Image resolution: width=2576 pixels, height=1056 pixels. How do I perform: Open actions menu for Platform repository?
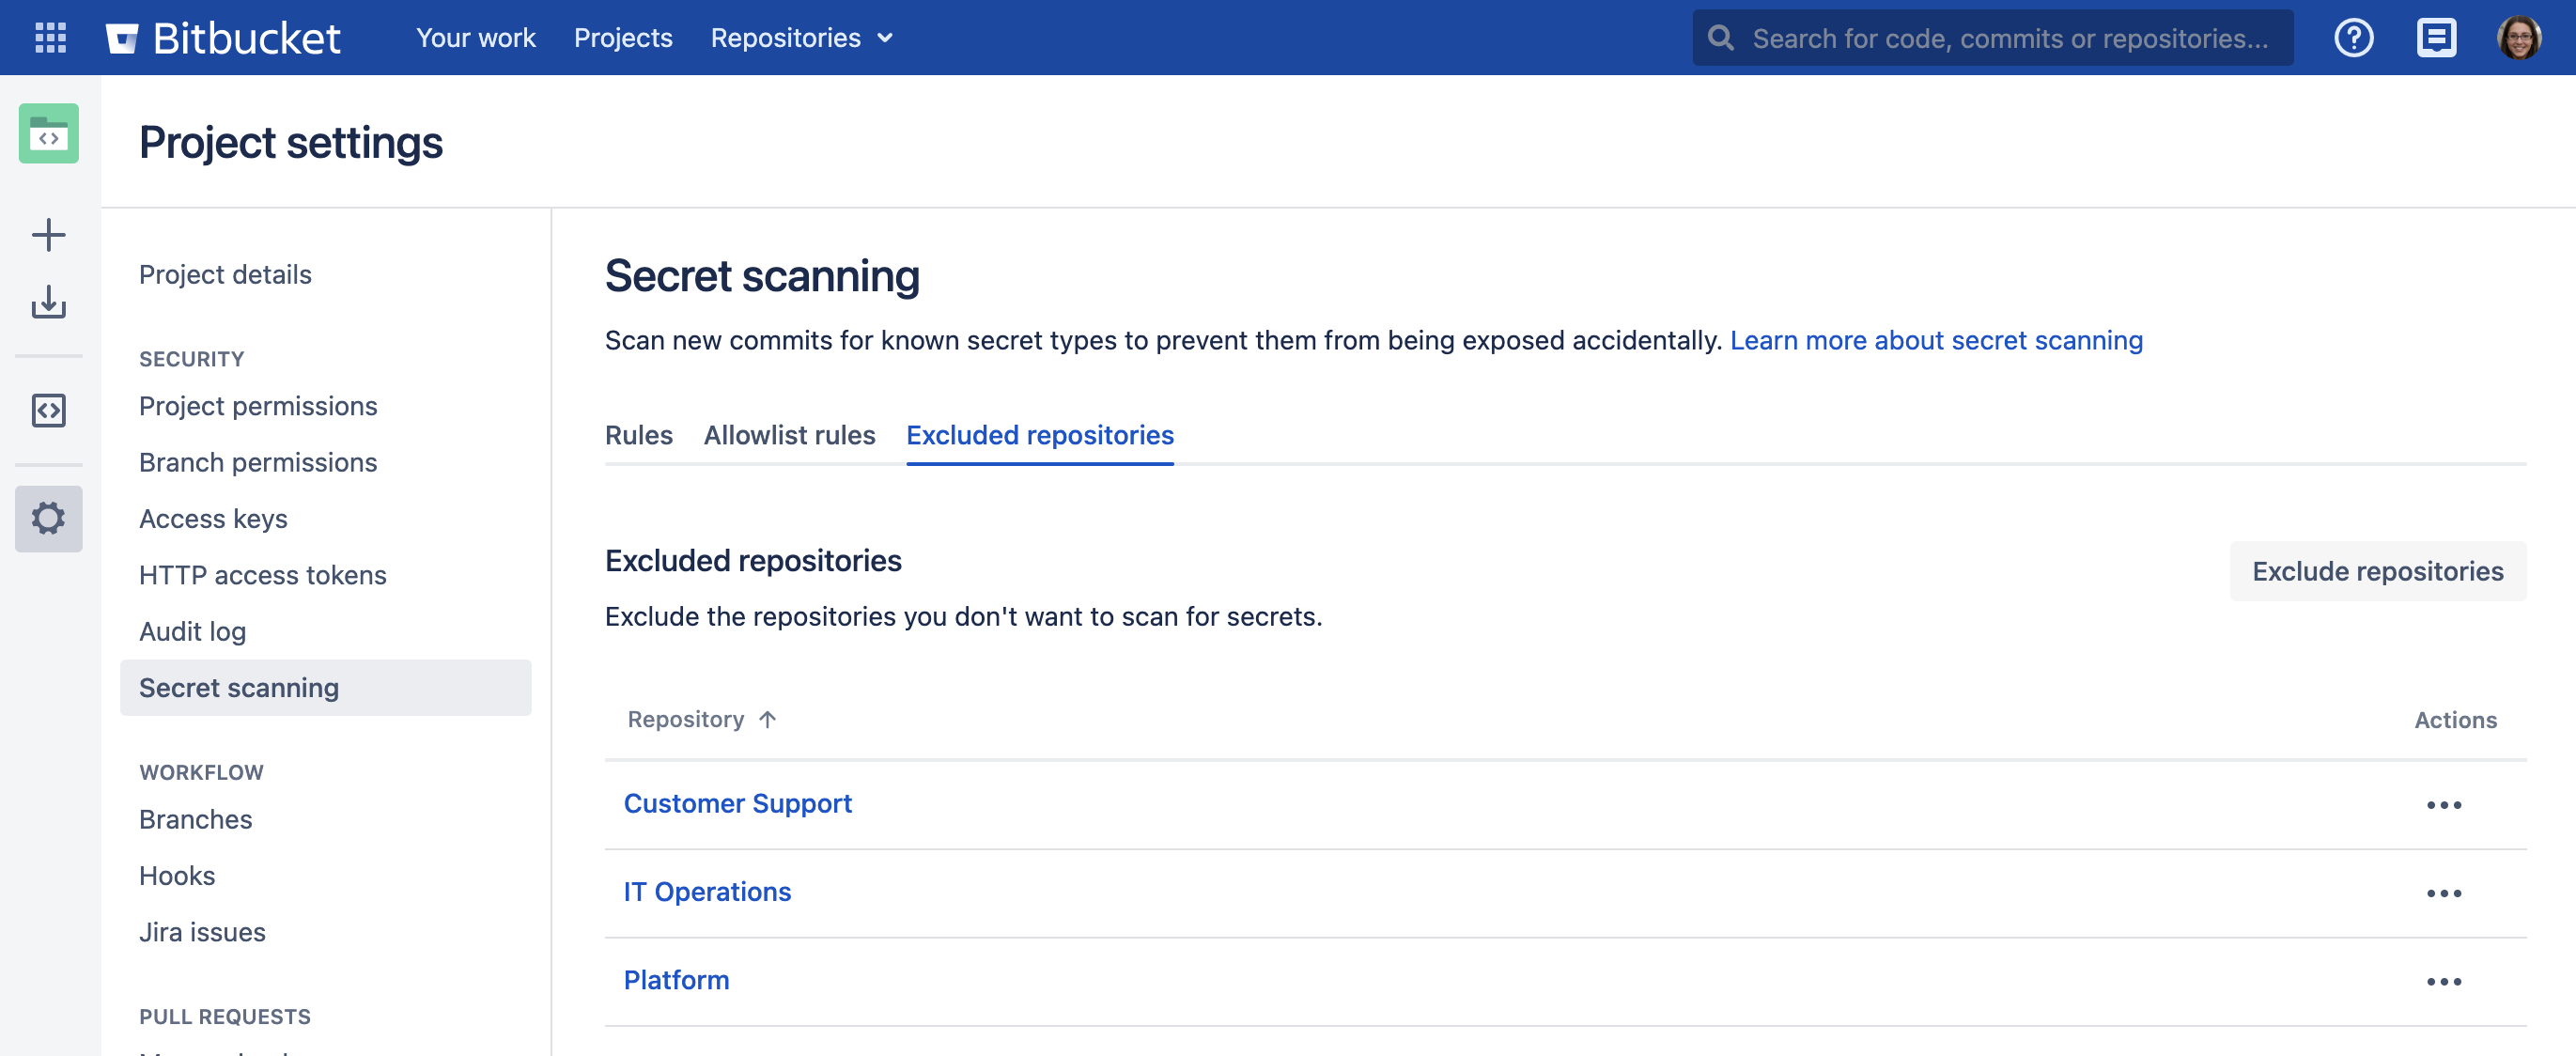[x=2443, y=981]
